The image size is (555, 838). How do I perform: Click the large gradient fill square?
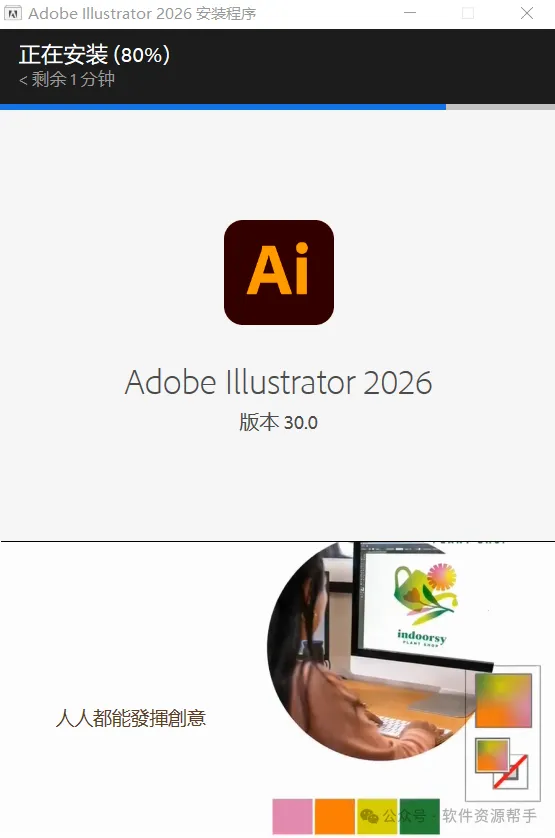[x=503, y=700]
